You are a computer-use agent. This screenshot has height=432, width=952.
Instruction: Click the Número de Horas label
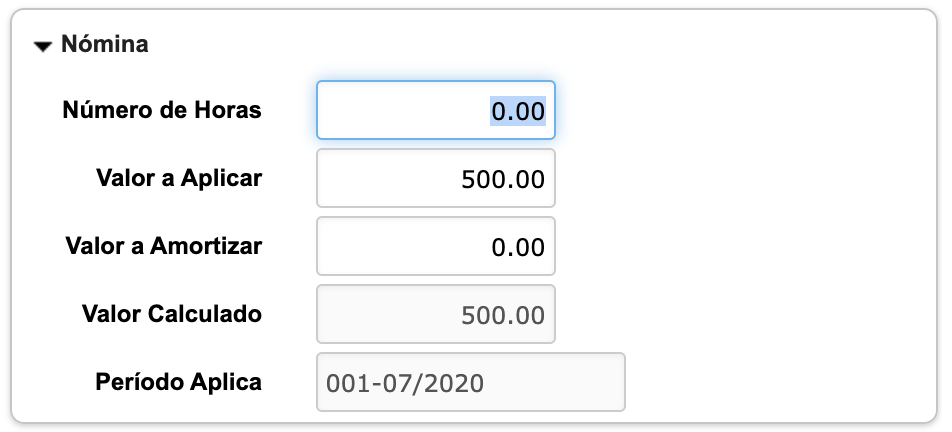[x=162, y=110]
